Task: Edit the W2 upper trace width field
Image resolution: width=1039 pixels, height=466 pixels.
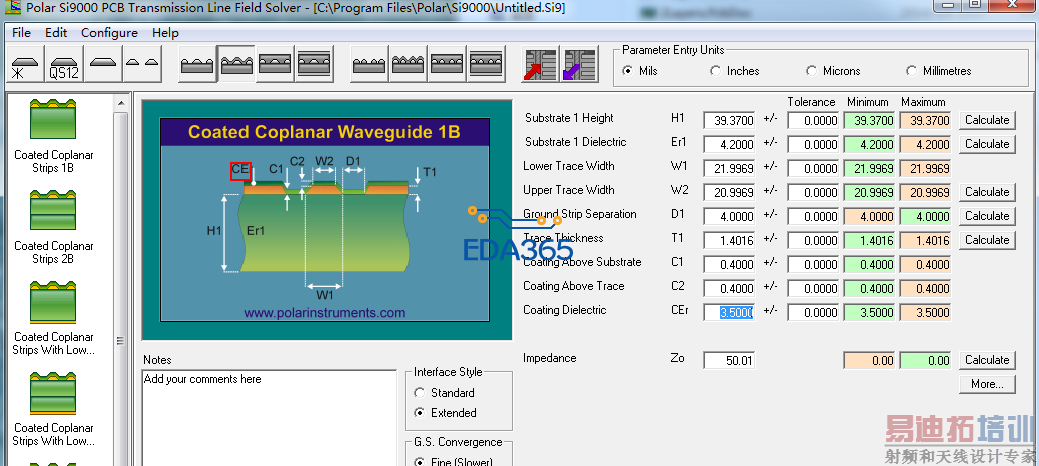Action: 729,192
